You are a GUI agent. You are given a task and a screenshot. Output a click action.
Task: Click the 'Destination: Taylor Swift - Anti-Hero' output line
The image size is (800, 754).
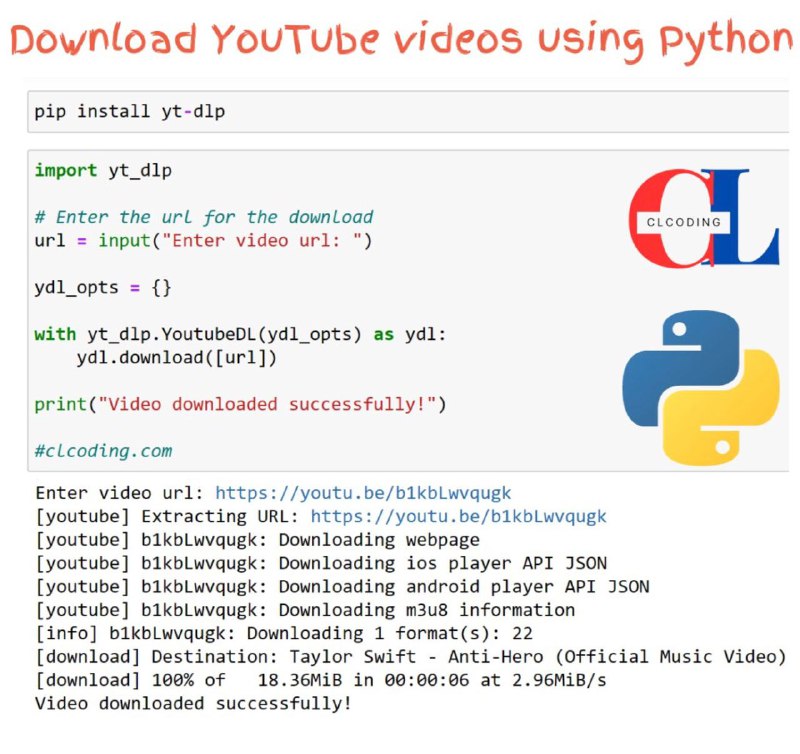[411, 658]
